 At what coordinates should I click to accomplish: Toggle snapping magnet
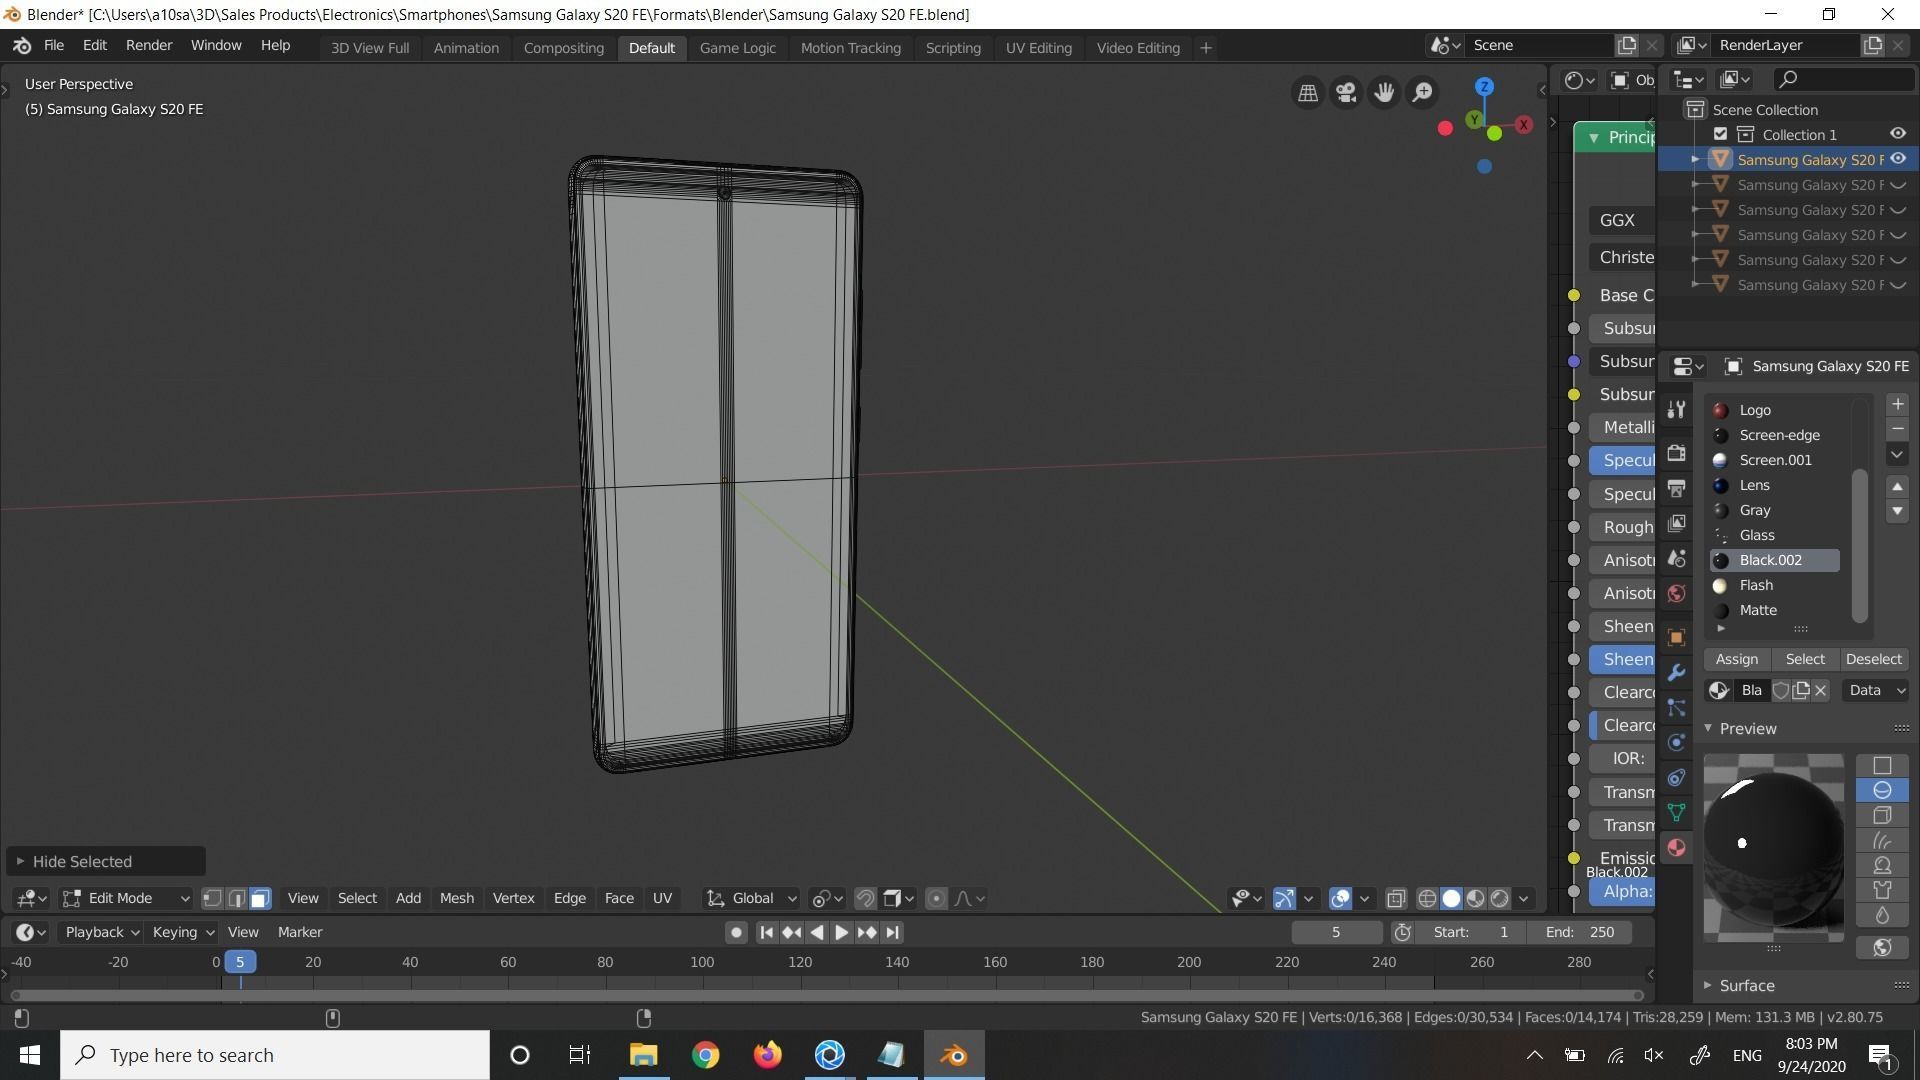[x=865, y=898]
